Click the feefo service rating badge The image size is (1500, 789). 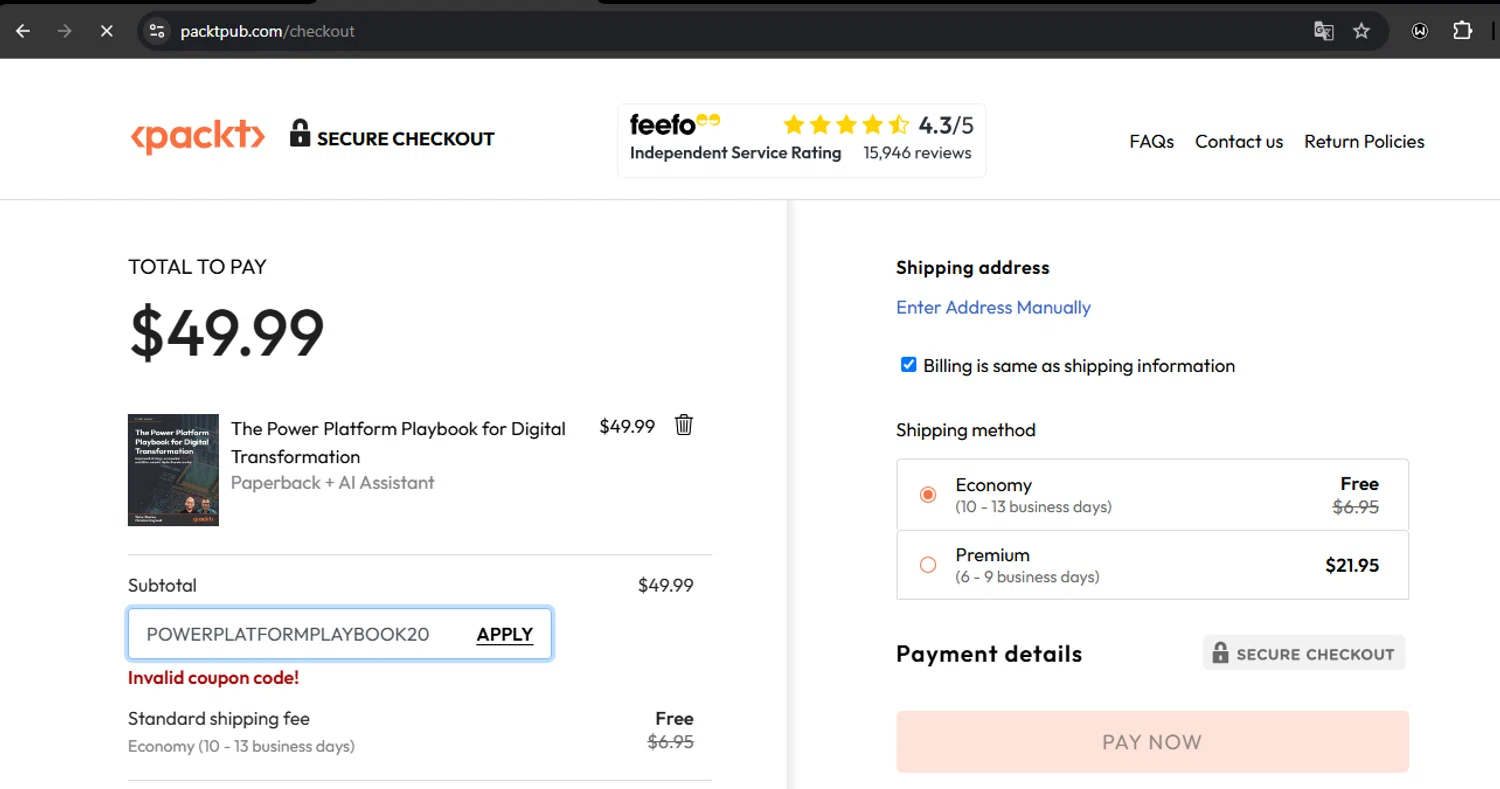801,140
